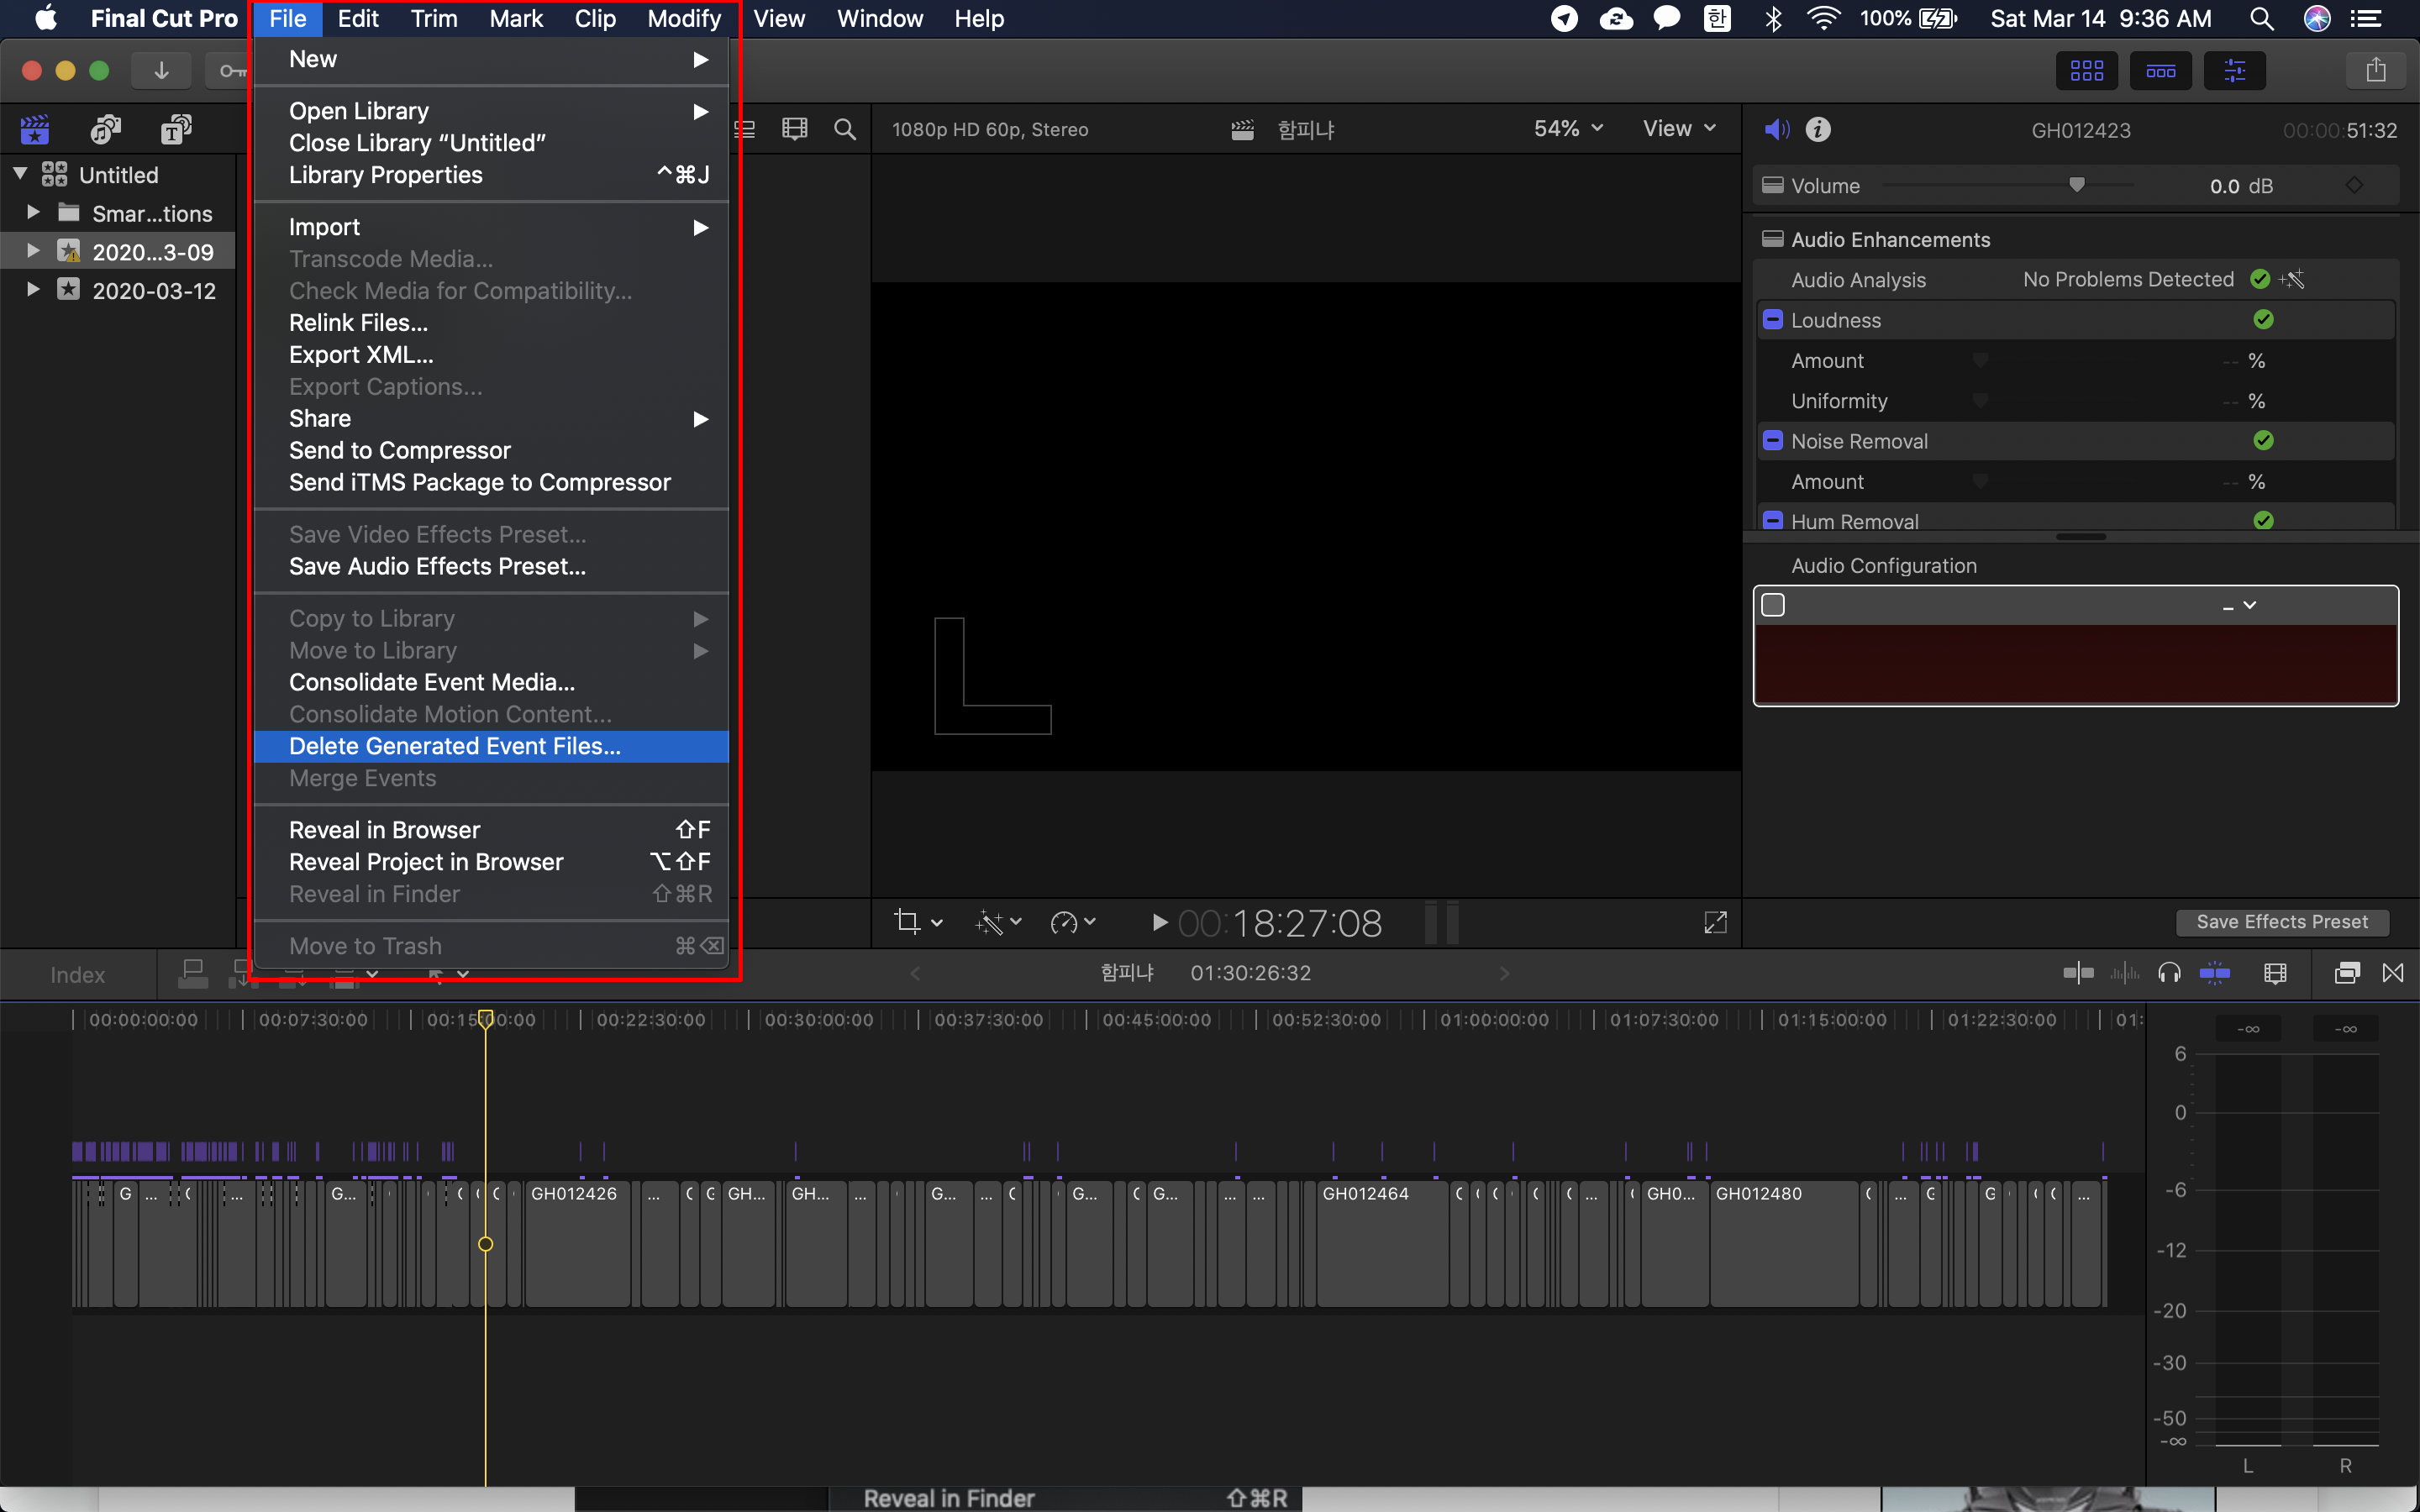Image resolution: width=2420 pixels, height=1512 pixels.
Task: Select Delete Generated Event Files menu item
Action: pyautogui.click(x=455, y=746)
